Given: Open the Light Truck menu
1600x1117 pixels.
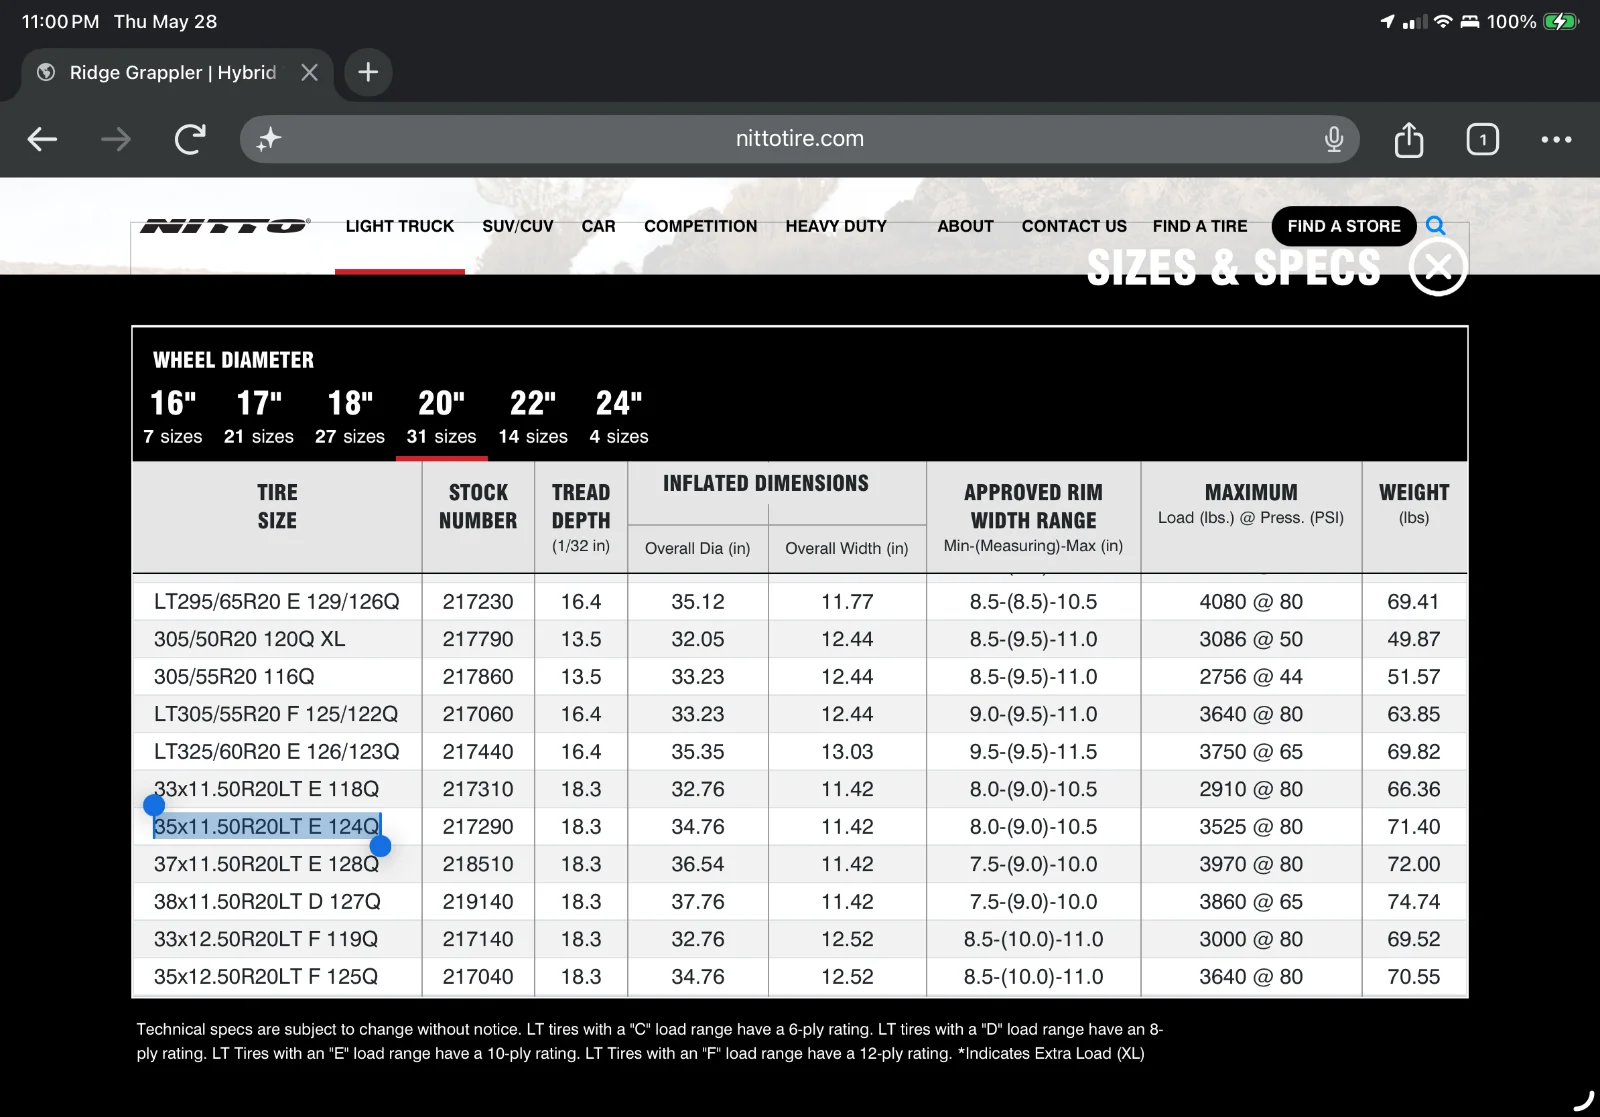Looking at the screenshot, I should [400, 226].
